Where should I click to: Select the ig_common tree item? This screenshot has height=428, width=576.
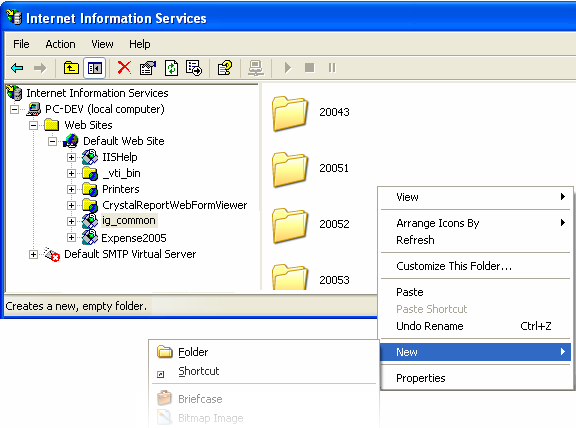pyautogui.click(x=129, y=220)
